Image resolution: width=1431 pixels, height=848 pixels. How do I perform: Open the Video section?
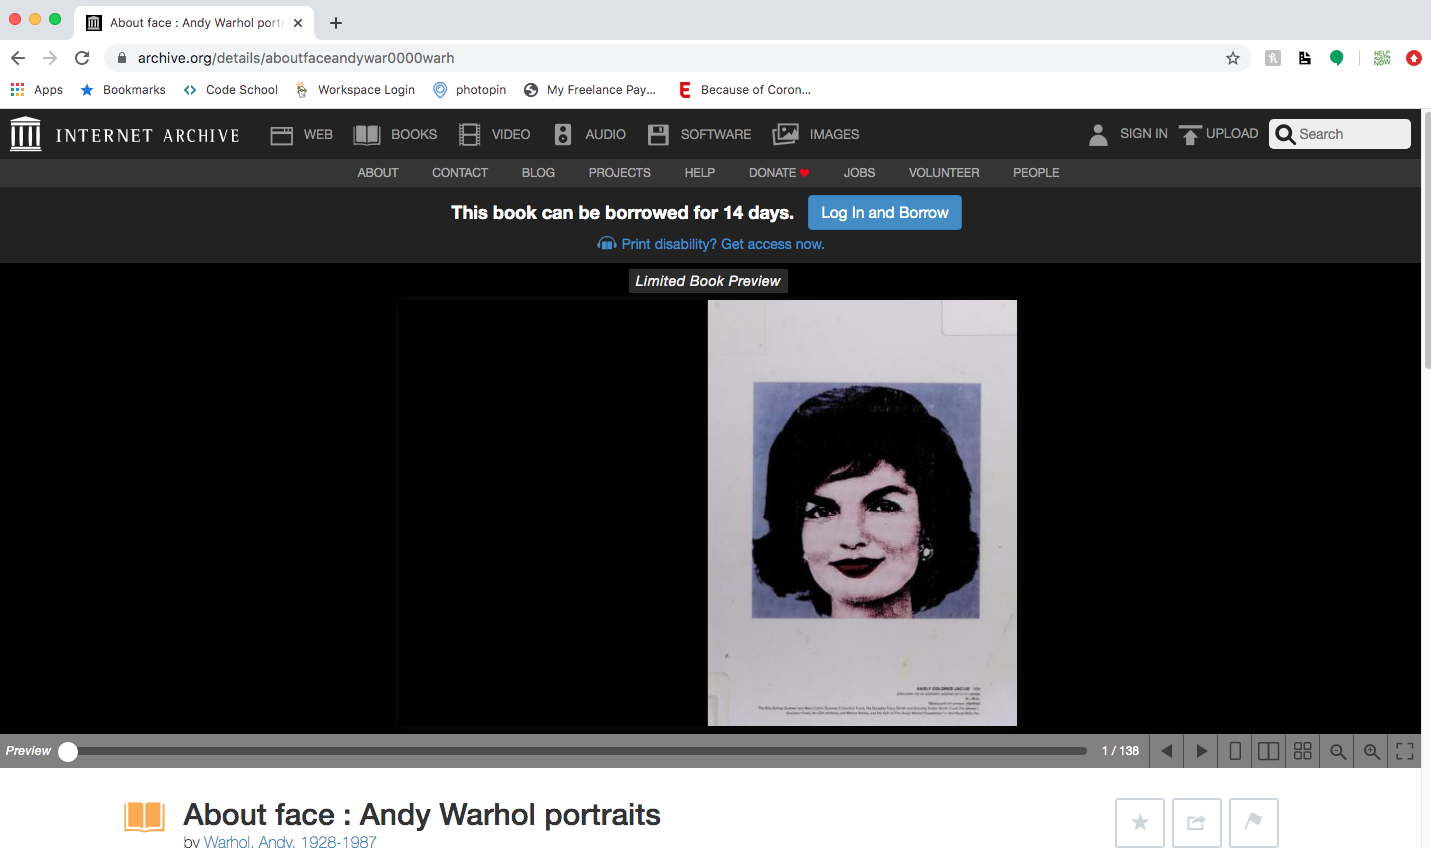(x=494, y=134)
